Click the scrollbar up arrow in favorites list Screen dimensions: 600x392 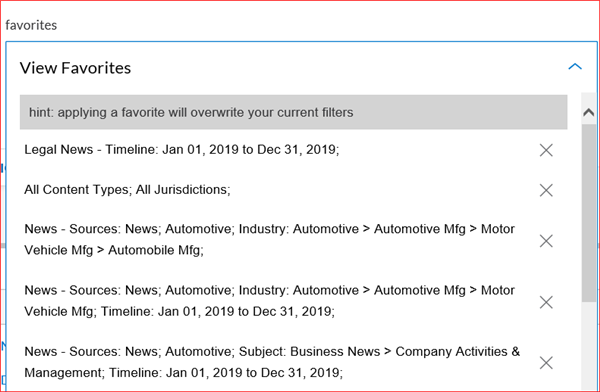pyautogui.click(x=589, y=112)
